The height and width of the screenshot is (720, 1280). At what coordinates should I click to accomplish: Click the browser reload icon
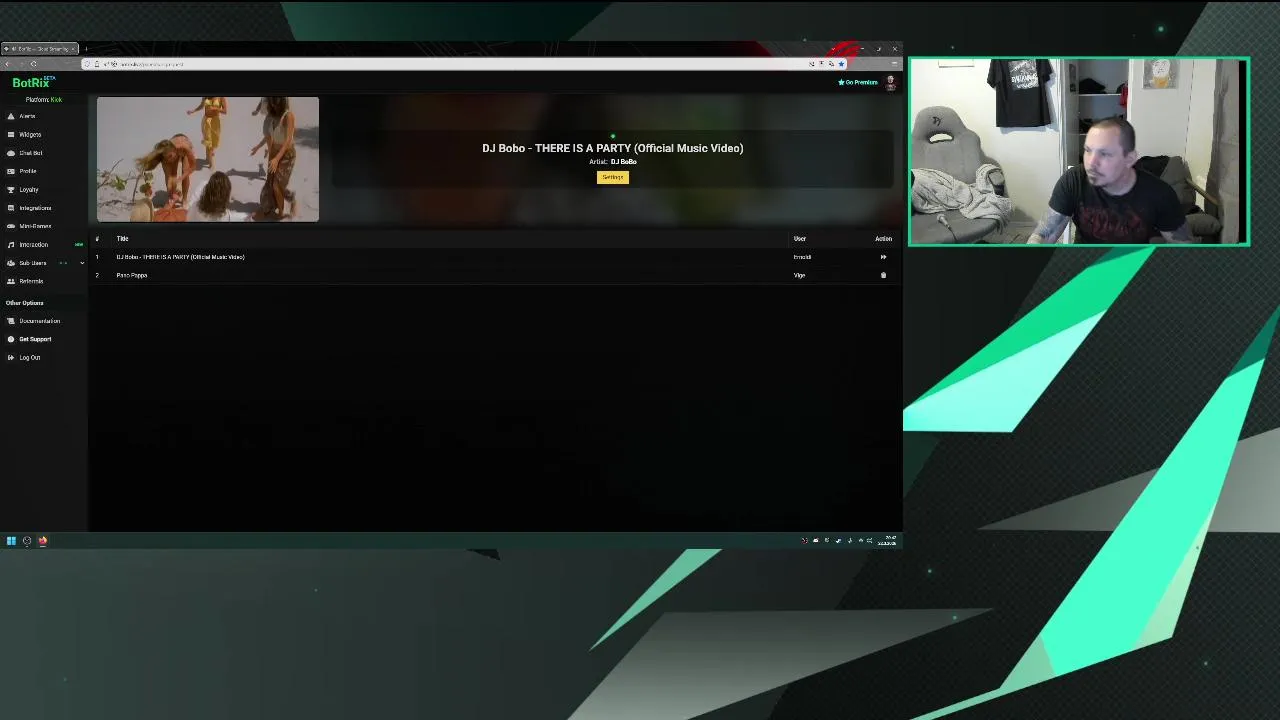coord(33,64)
